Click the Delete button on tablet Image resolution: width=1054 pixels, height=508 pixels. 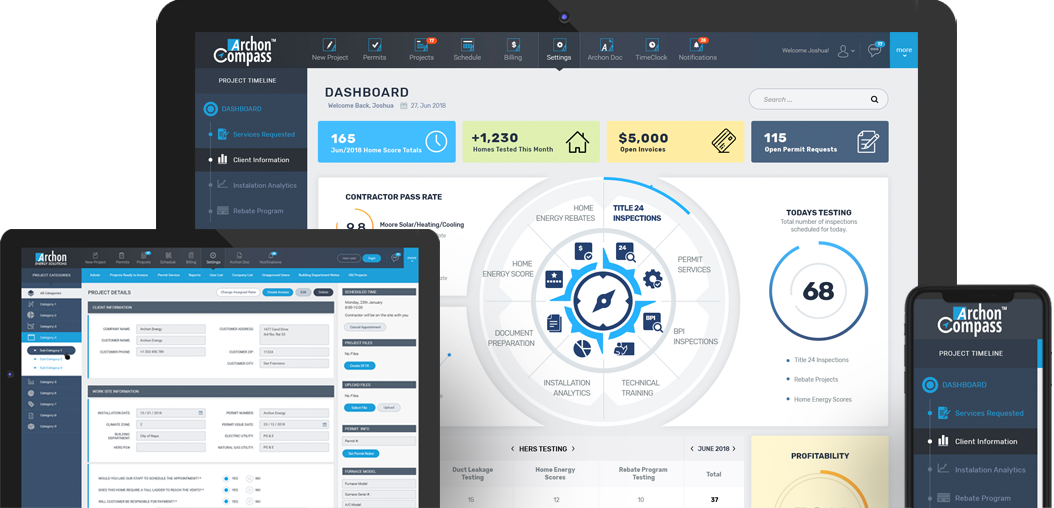click(x=323, y=292)
